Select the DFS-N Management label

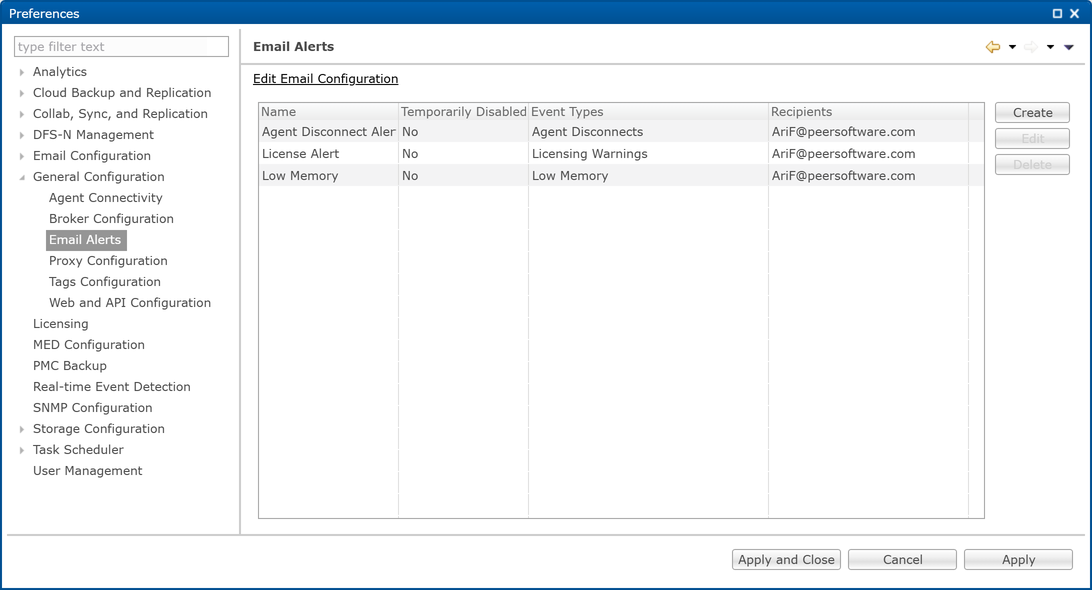point(93,134)
